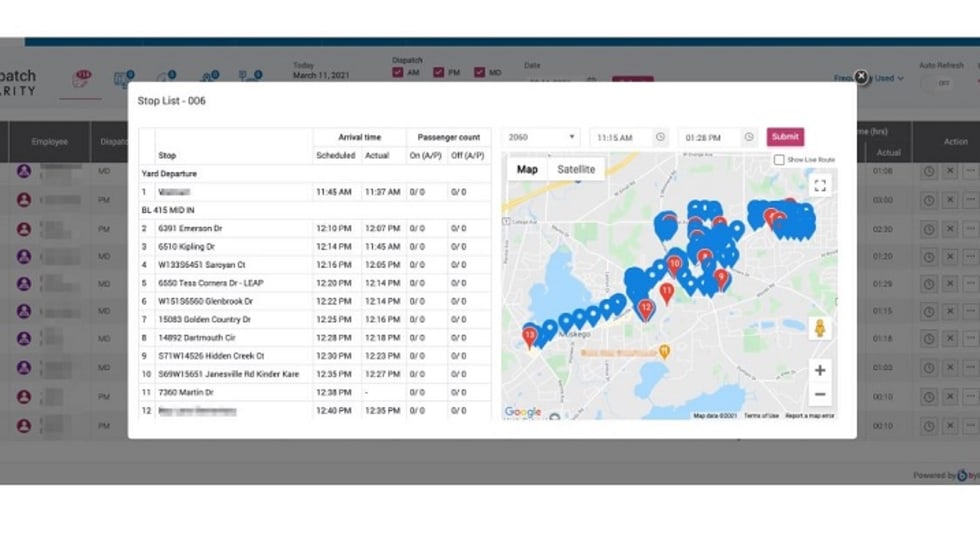This screenshot has height=552, width=980.
Task: Open clock picker for 01:28 PM time
Action: (x=748, y=137)
